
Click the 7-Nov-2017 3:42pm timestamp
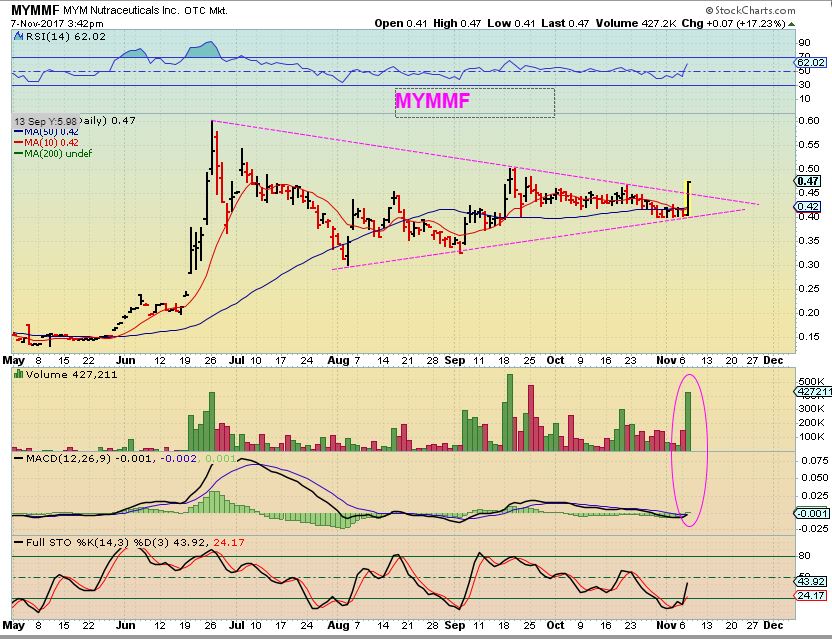(57, 24)
